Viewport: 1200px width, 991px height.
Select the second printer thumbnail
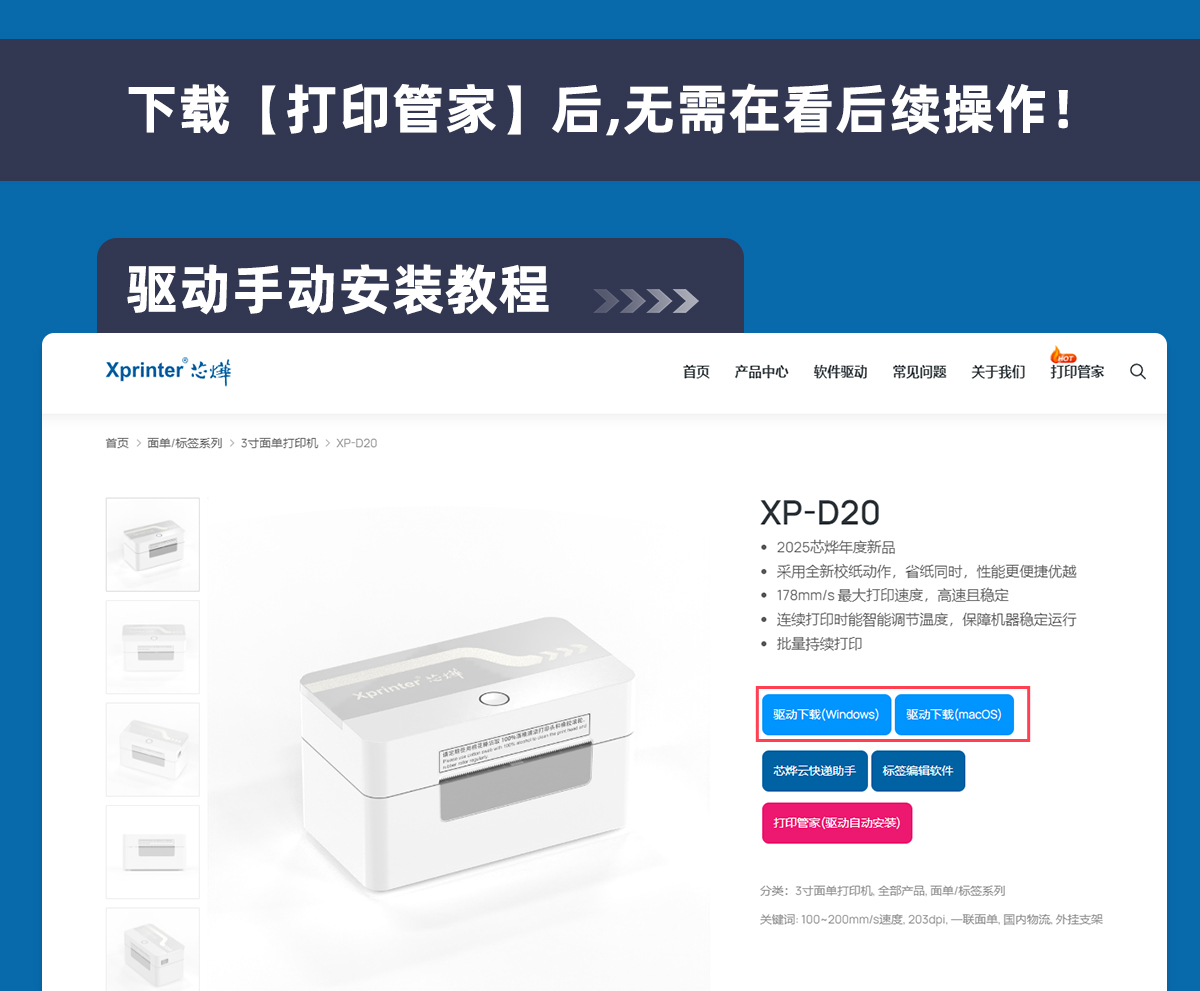[x=153, y=647]
